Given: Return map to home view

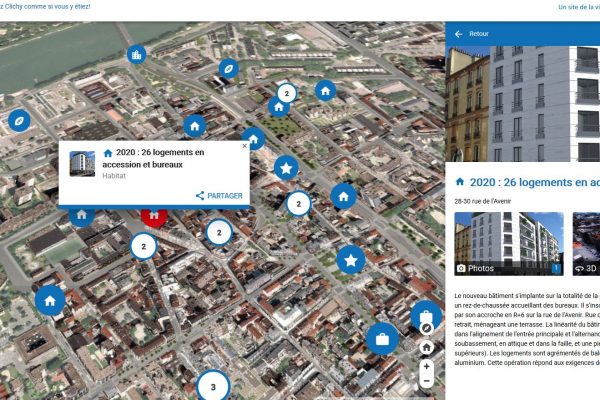Looking at the screenshot, I should coord(427,347).
